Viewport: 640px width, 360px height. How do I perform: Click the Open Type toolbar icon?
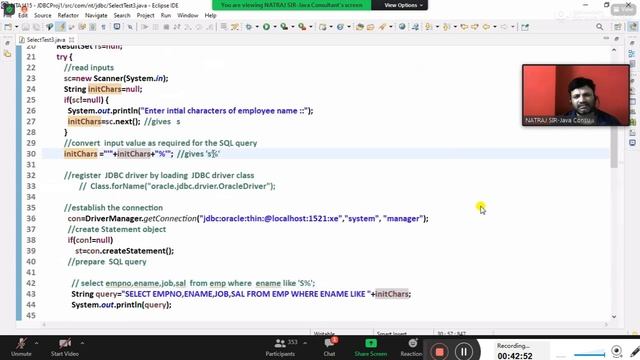(49, 27)
